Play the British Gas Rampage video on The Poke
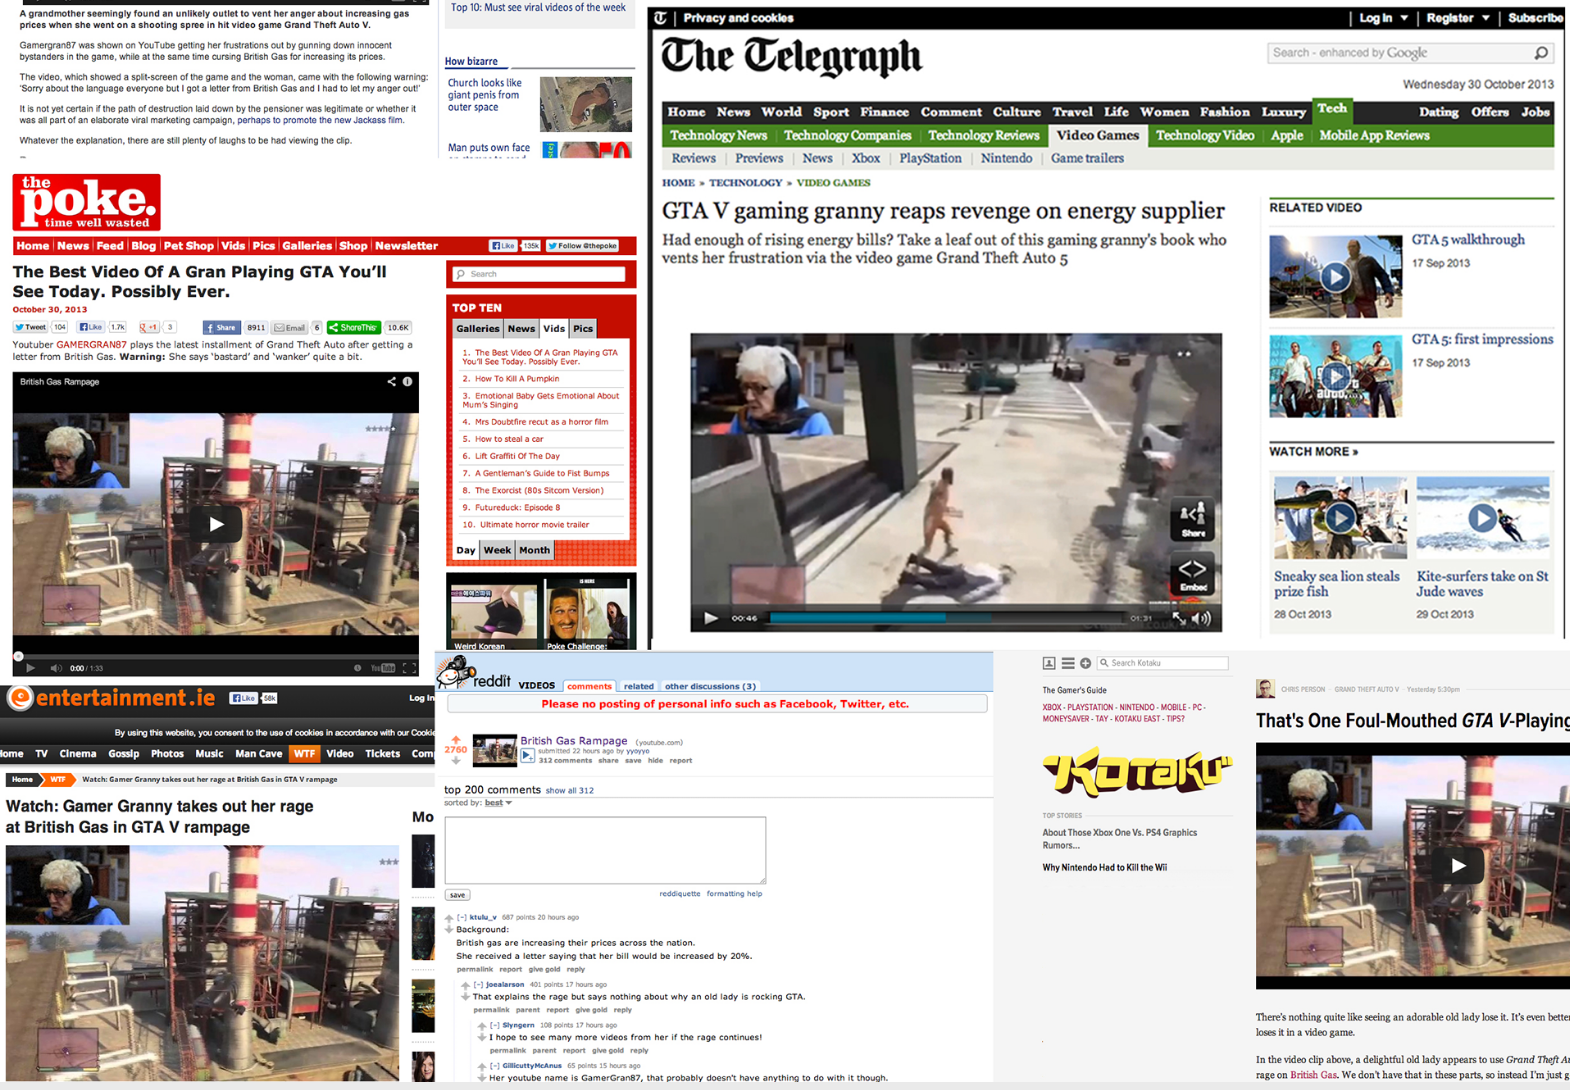The image size is (1570, 1090). pos(216,524)
